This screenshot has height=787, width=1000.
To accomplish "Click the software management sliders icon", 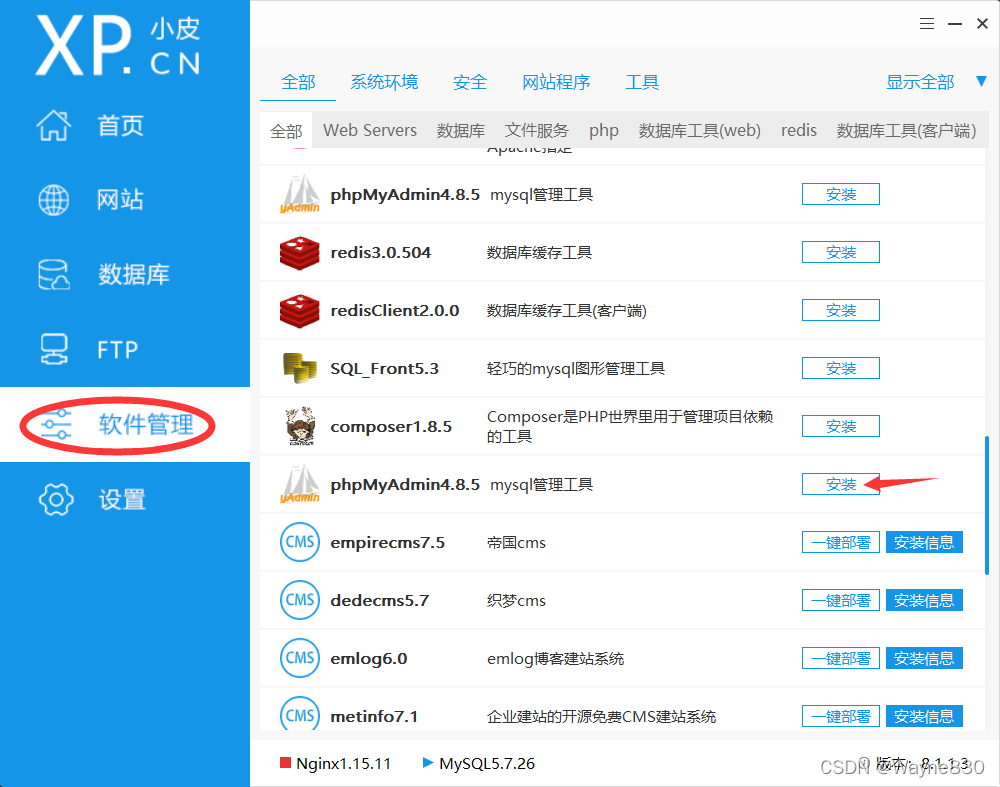I will [x=56, y=425].
